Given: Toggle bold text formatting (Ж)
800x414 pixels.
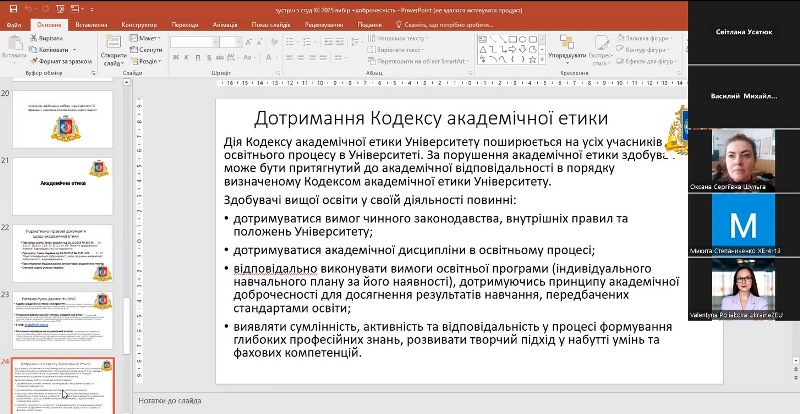Looking at the screenshot, I should point(174,59).
